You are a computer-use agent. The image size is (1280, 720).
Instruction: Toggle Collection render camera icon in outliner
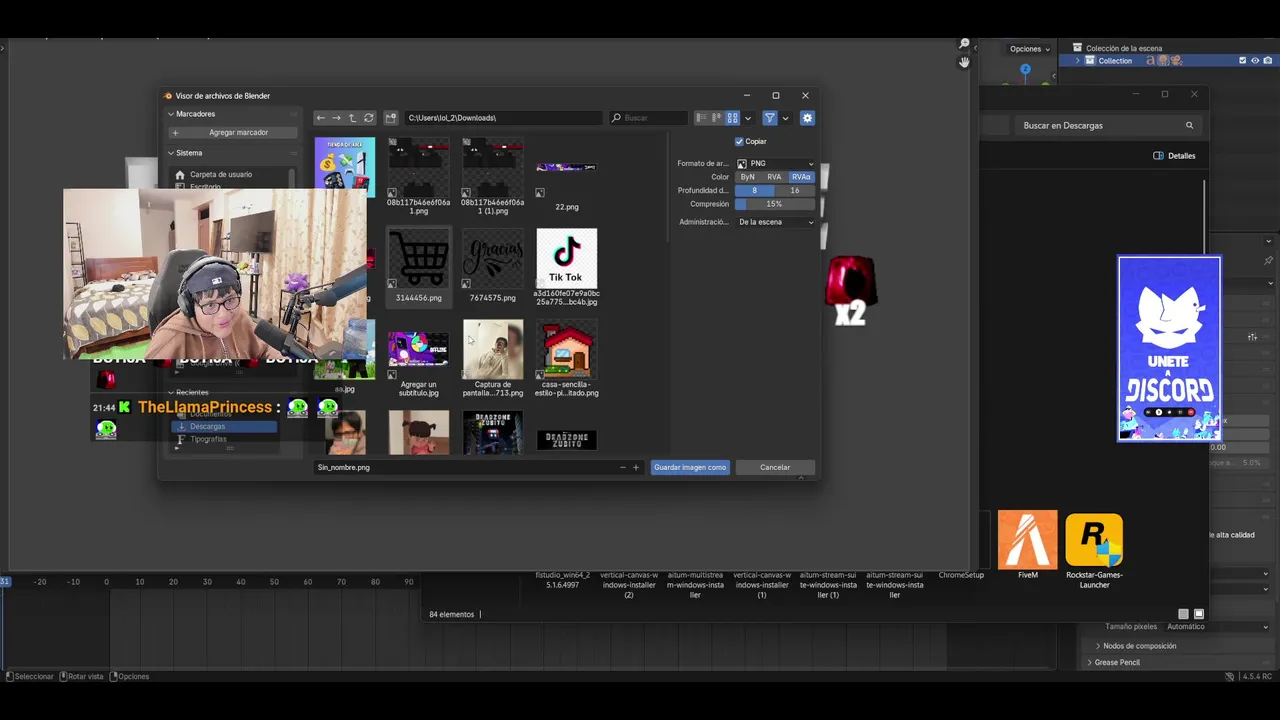(1268, 61)
